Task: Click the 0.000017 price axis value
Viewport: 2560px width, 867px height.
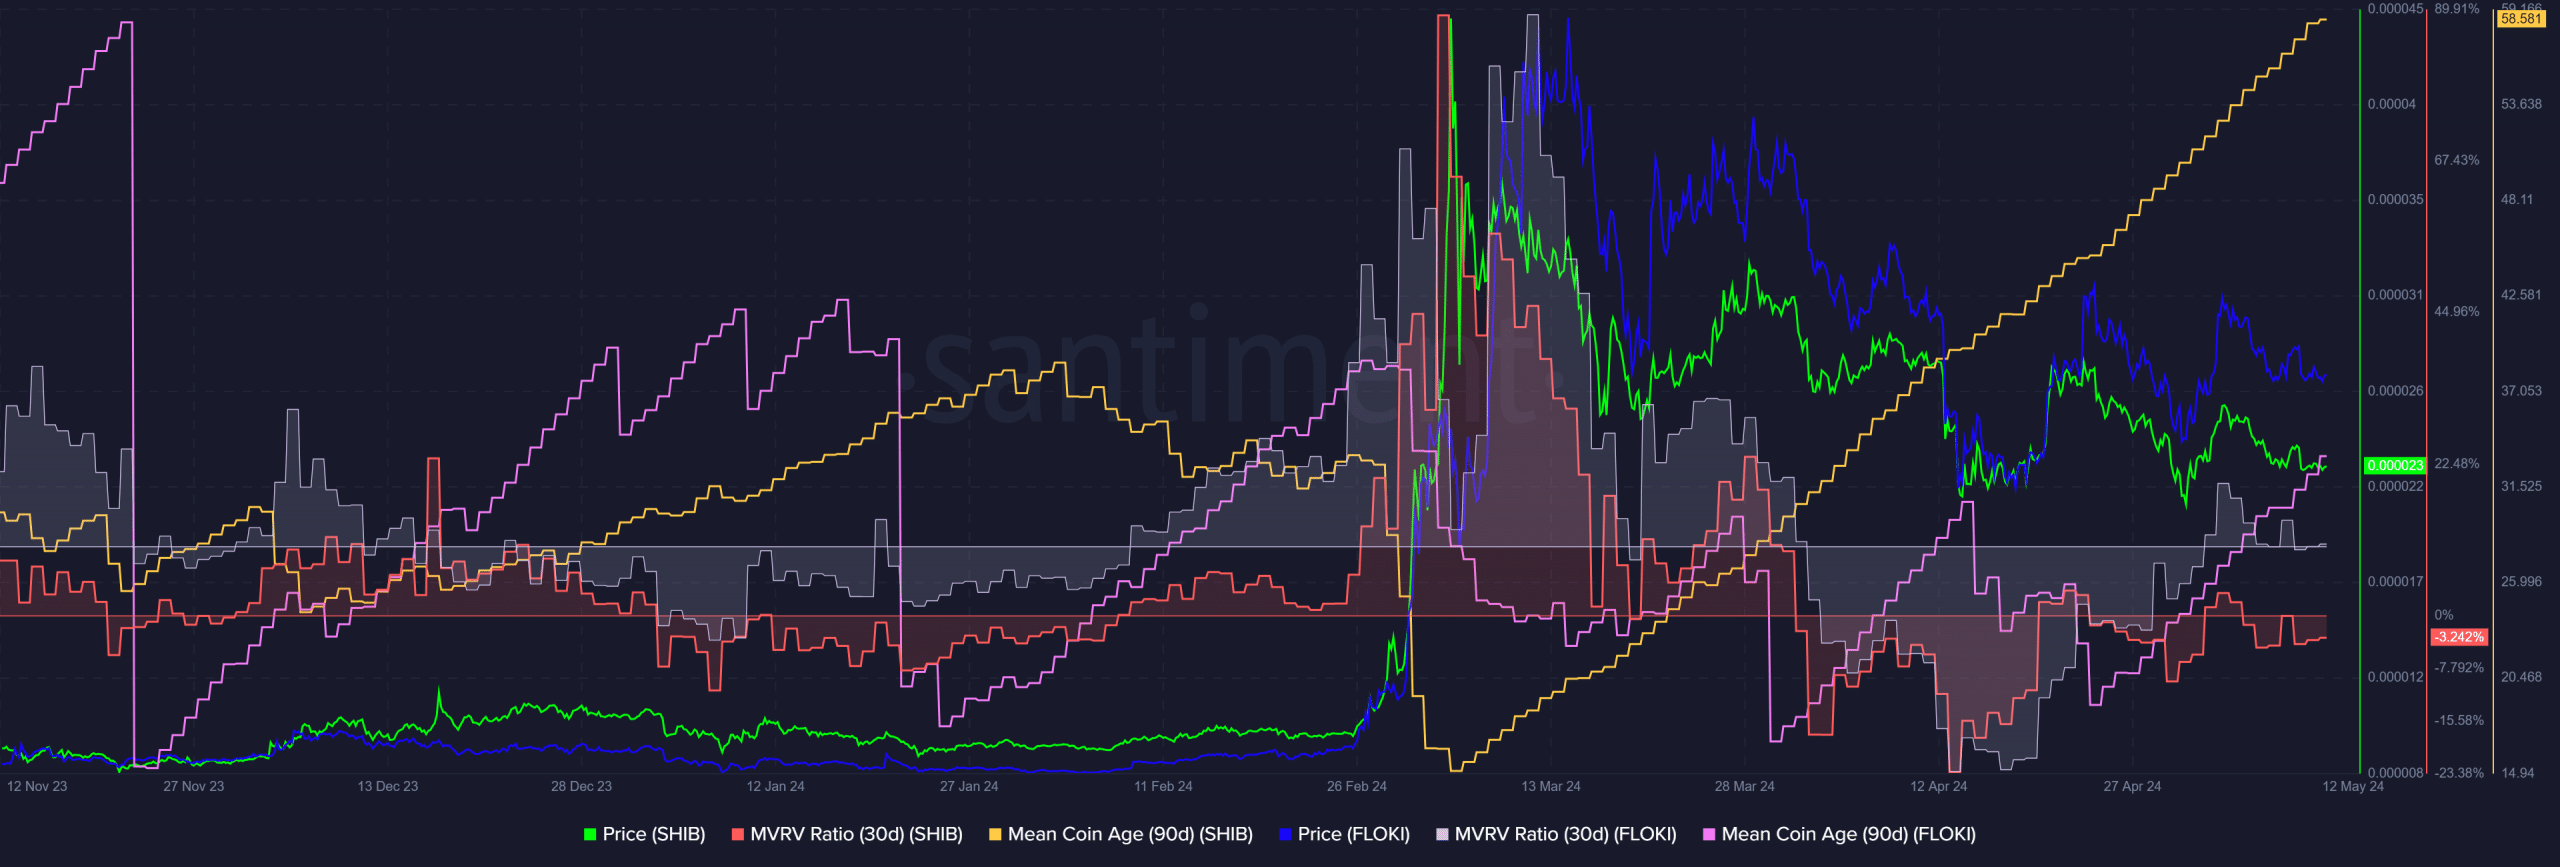Action: (x=2395, y=581)
